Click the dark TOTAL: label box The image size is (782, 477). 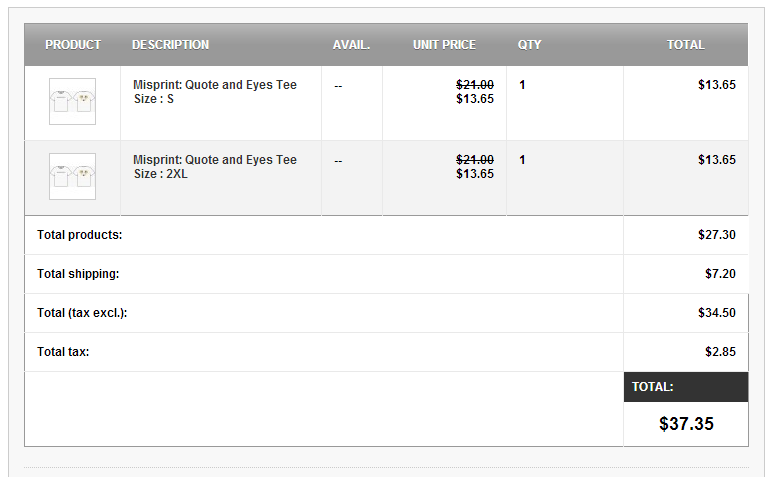pos(685,387)
